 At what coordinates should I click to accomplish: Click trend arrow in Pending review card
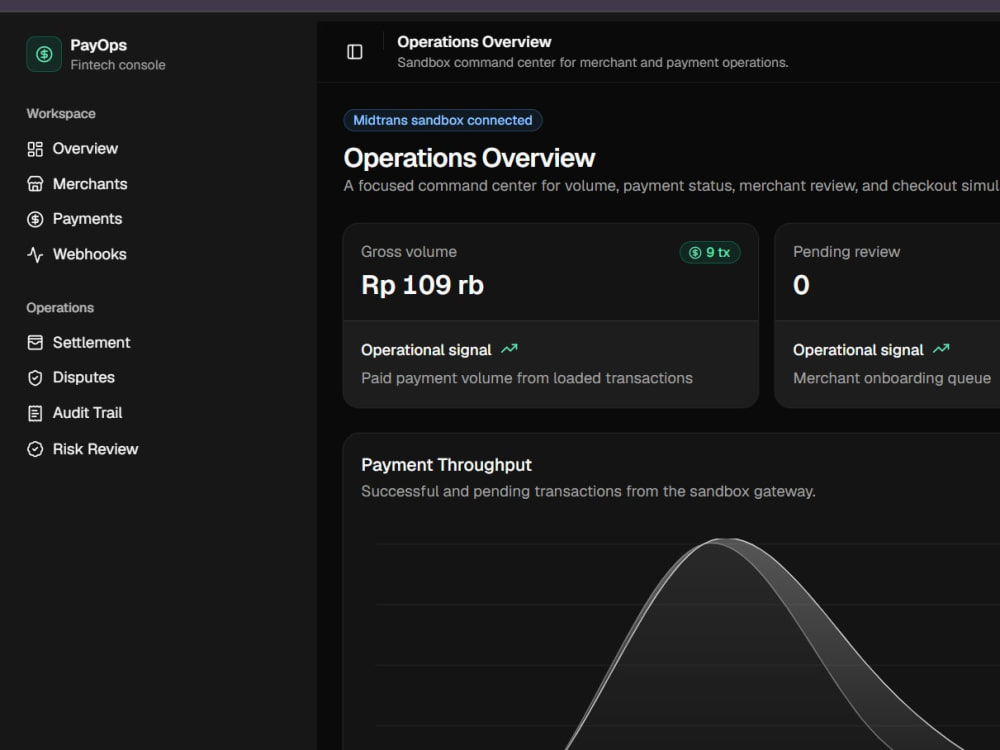[941, 349]
